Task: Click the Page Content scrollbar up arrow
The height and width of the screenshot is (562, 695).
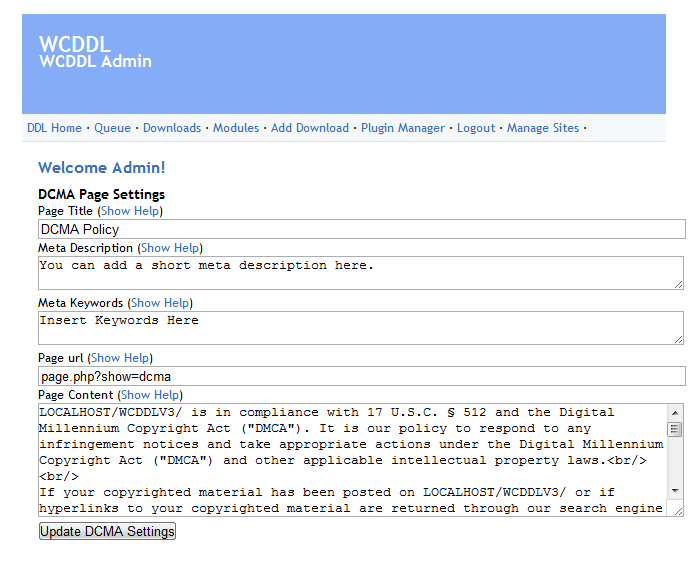Action: coord(675,413)
